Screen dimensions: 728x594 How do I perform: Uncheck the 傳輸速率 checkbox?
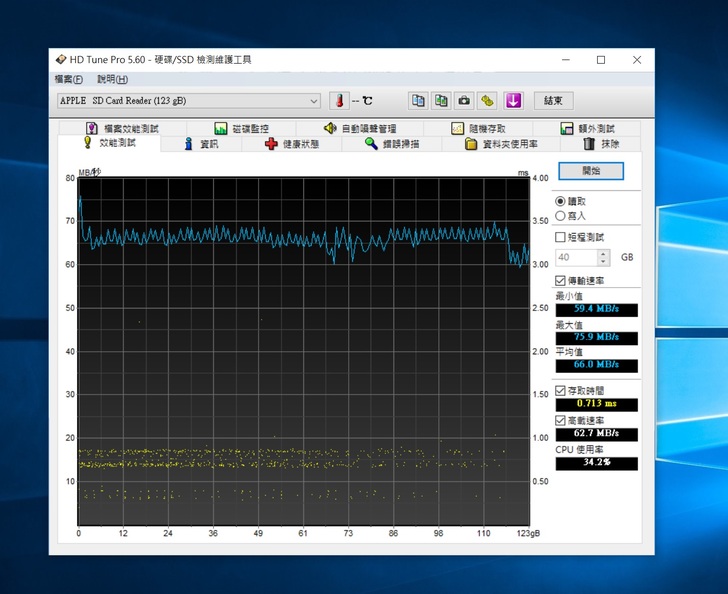tap(560, 281)
